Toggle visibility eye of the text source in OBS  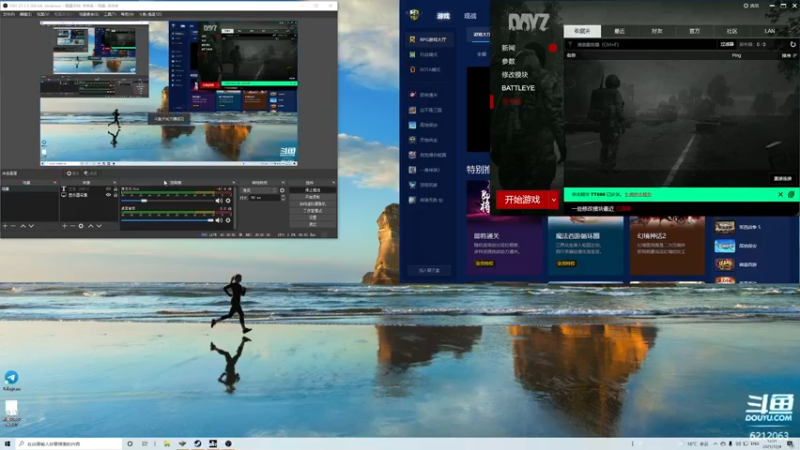click(x=108, y=189)
